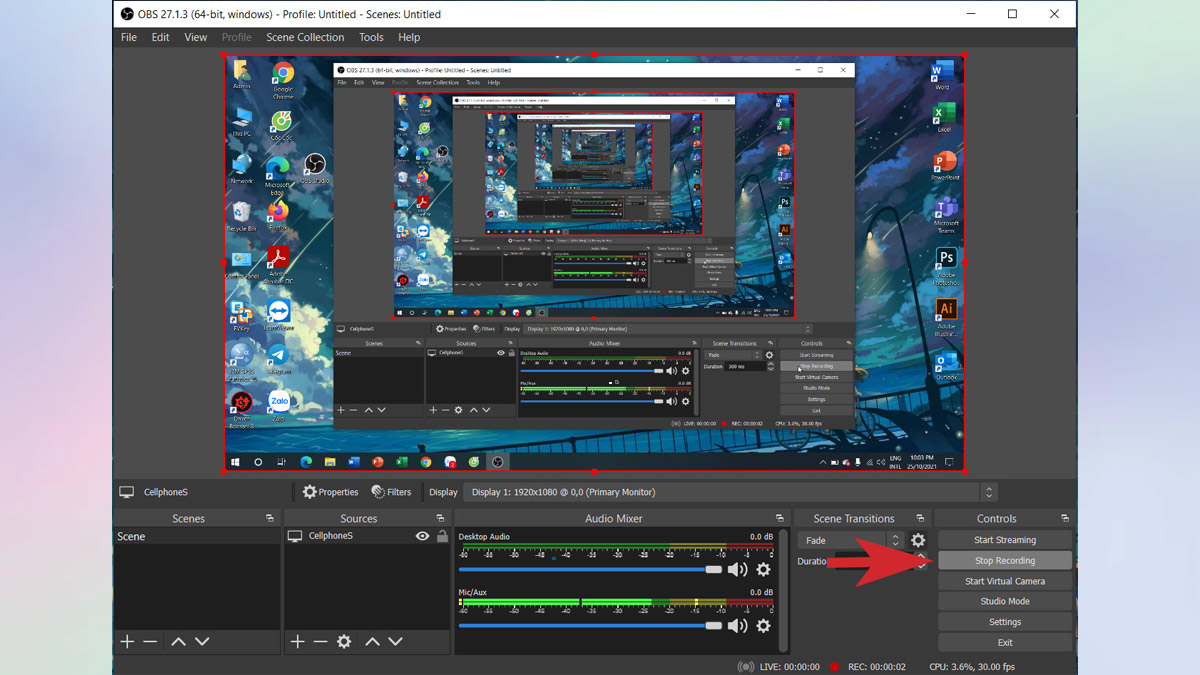1200x675 pixels.
Task: Open the Scene Collection menu
Action: coord(305,37)
